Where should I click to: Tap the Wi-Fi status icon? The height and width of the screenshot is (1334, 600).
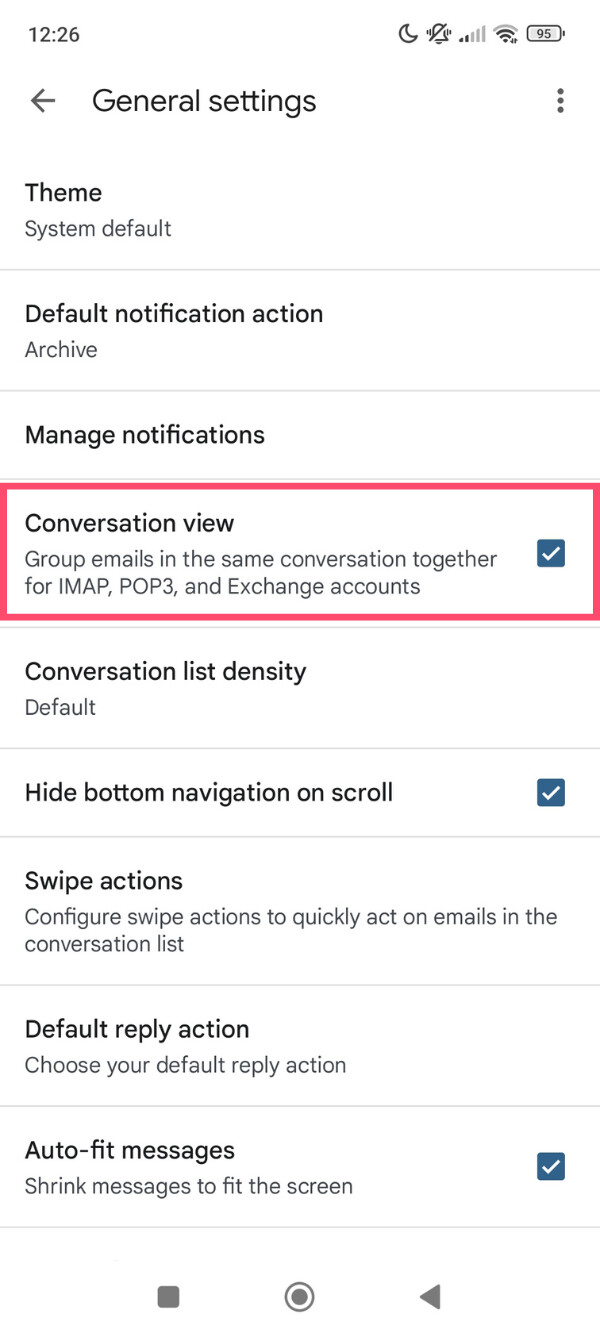coord(506,33)
